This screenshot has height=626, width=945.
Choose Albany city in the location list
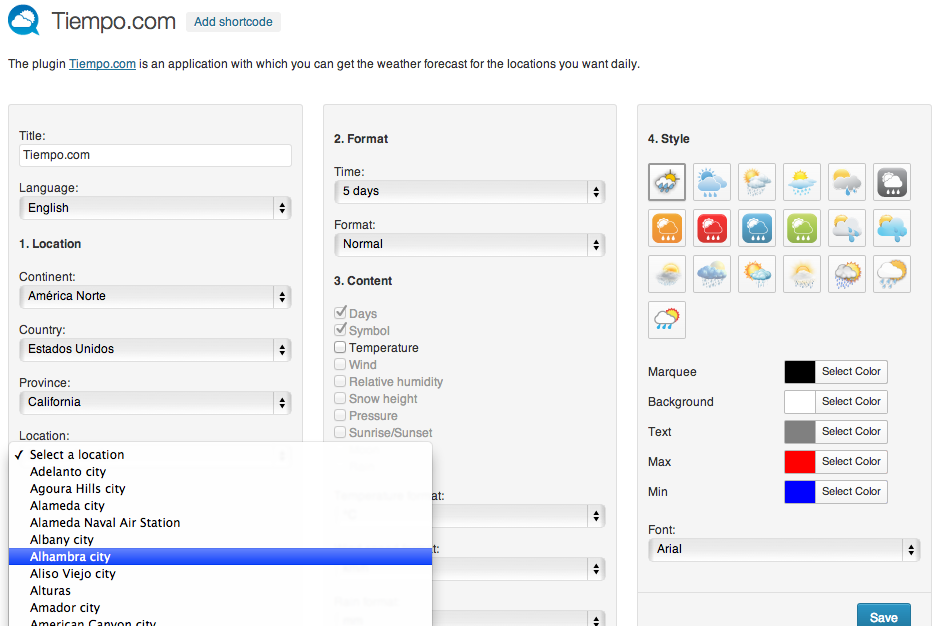(221, 539)
